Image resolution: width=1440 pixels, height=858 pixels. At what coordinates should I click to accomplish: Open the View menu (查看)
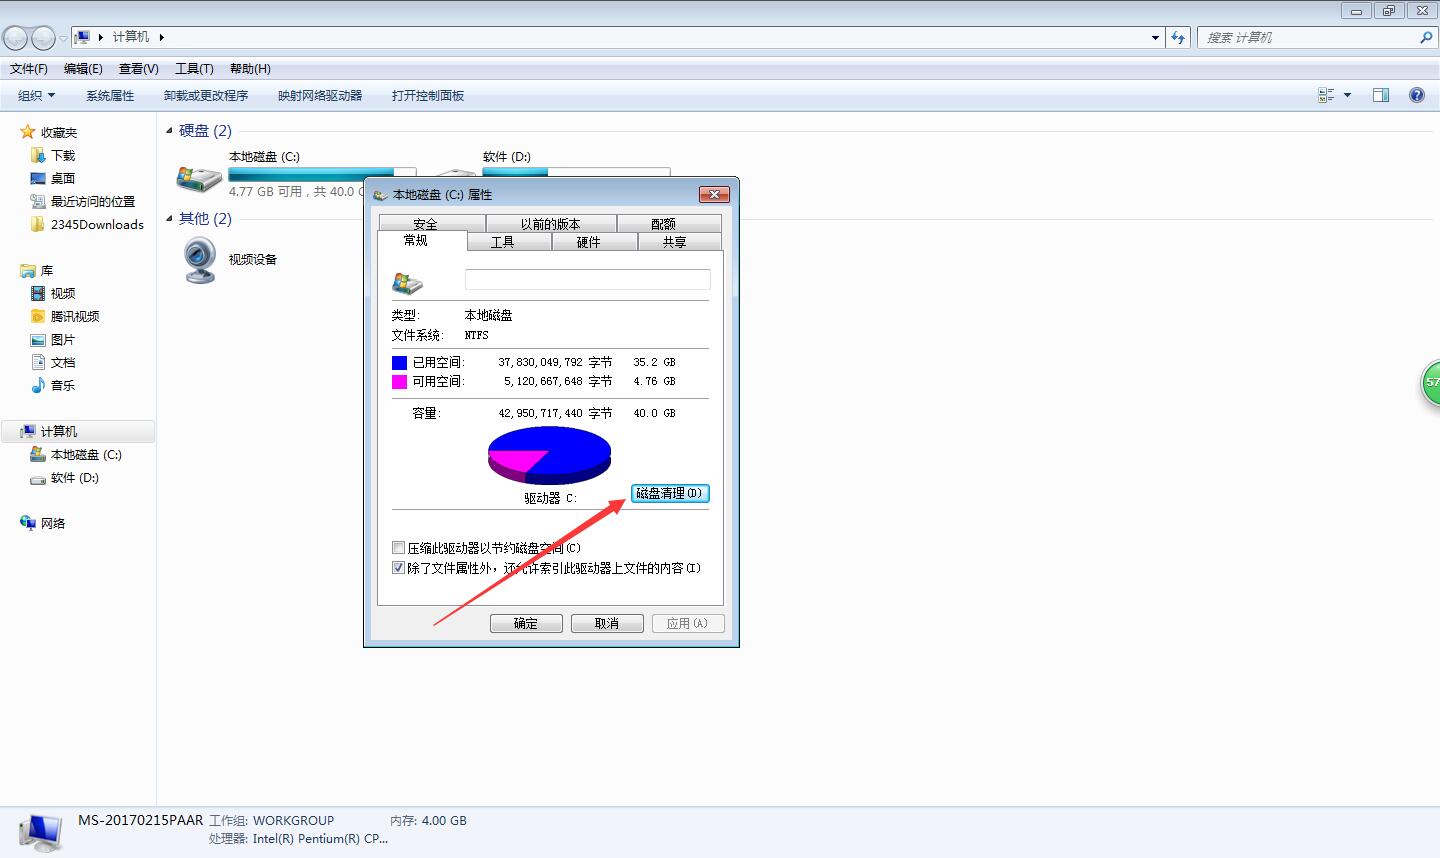[x=138, y=69]
